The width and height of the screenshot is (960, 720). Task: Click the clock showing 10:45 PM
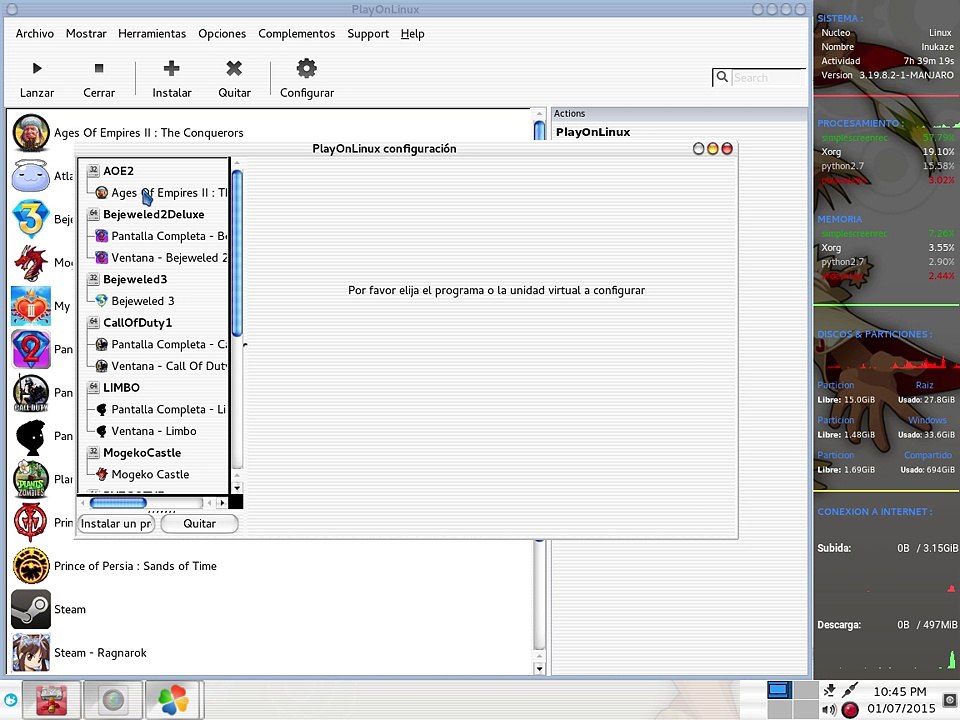coord(900,691)
